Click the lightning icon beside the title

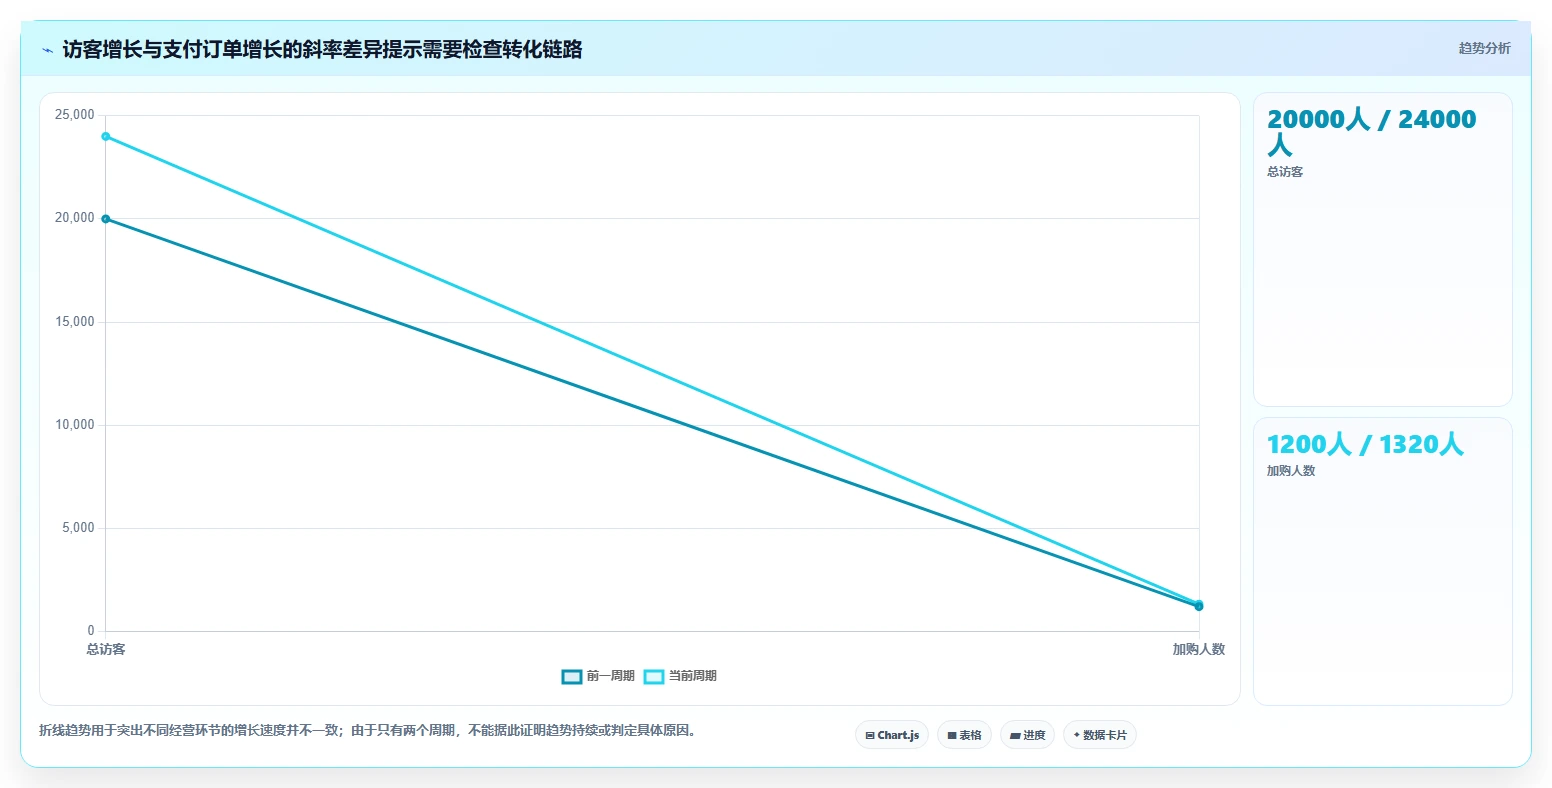point(47,50)
